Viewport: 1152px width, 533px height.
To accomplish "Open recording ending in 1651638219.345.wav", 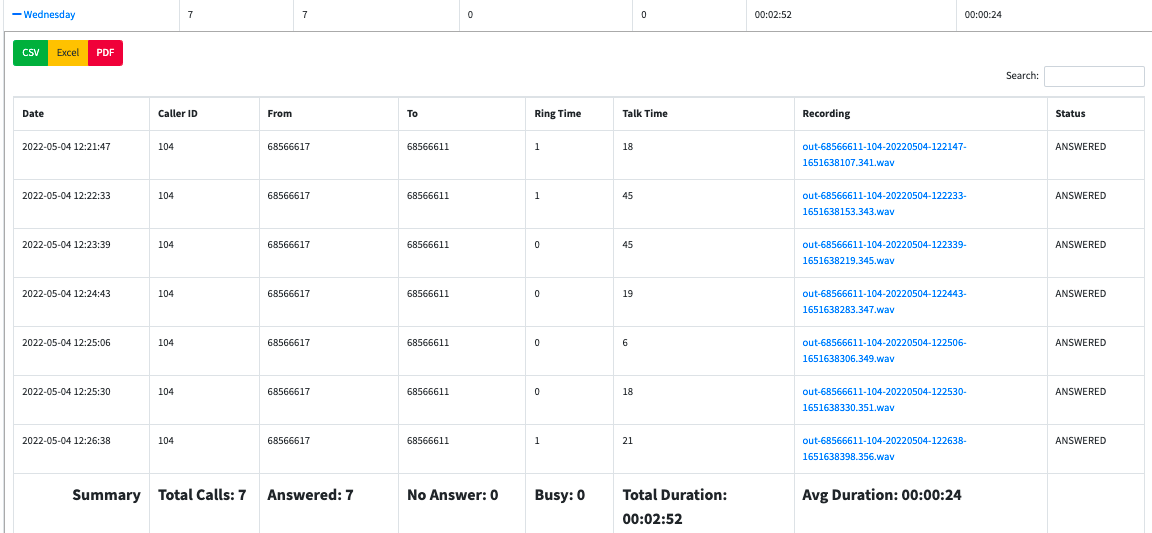I will pyautogui.click(x=885, y=252).
